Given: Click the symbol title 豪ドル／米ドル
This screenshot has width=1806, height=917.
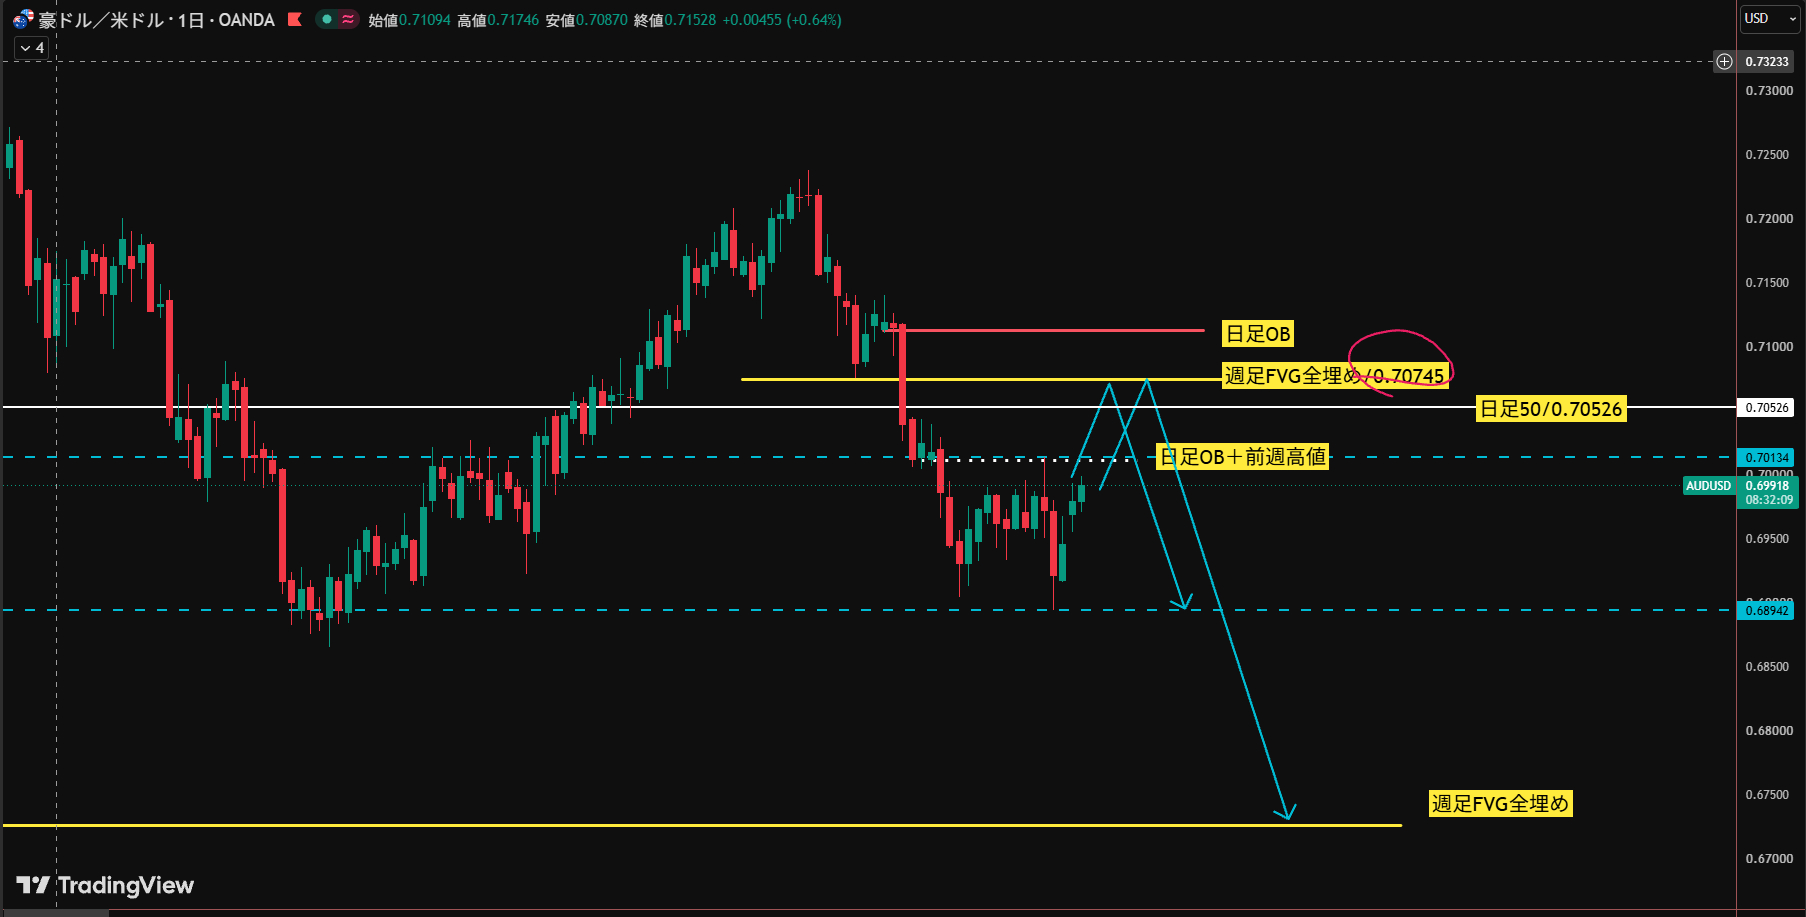Looking at the screenshot, I should click(101, 20).
